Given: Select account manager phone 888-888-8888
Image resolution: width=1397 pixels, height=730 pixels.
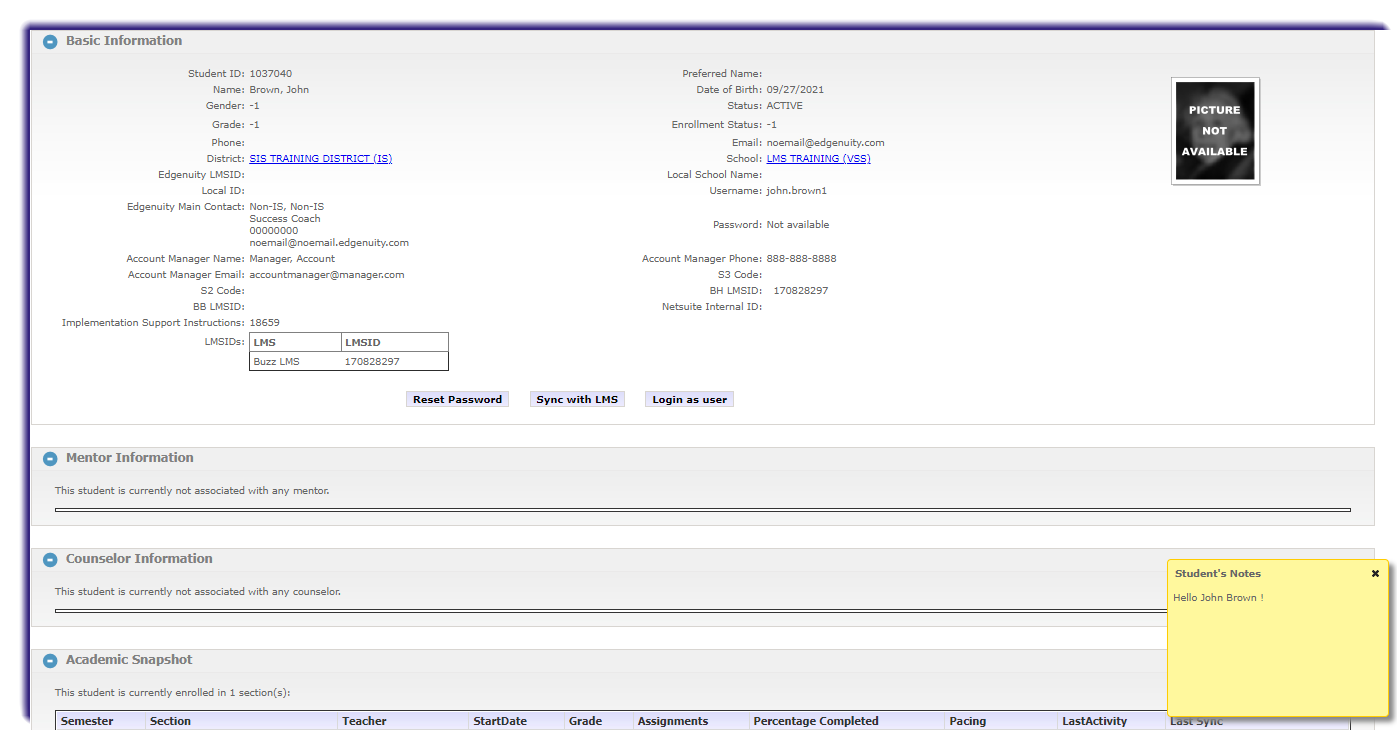Looking at the screenshot, I should tap(802, 259).
